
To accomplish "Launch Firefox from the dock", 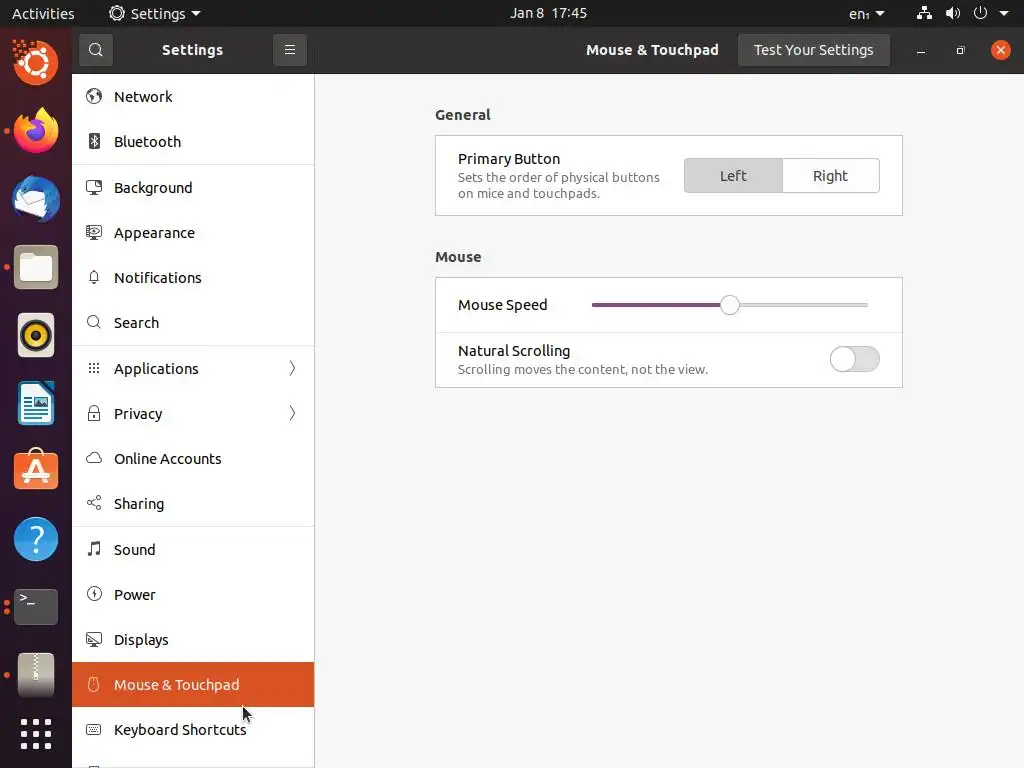I will [x=36, y=131].
